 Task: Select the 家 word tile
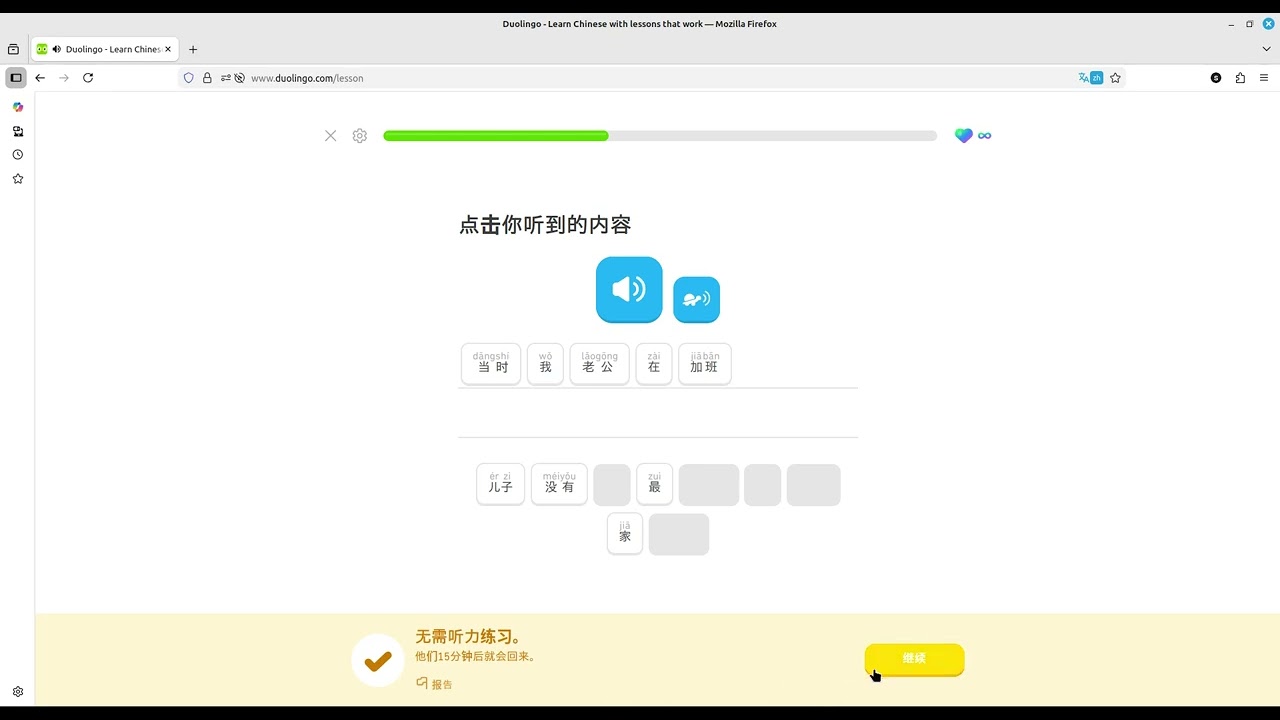click(x=625, y=534)
